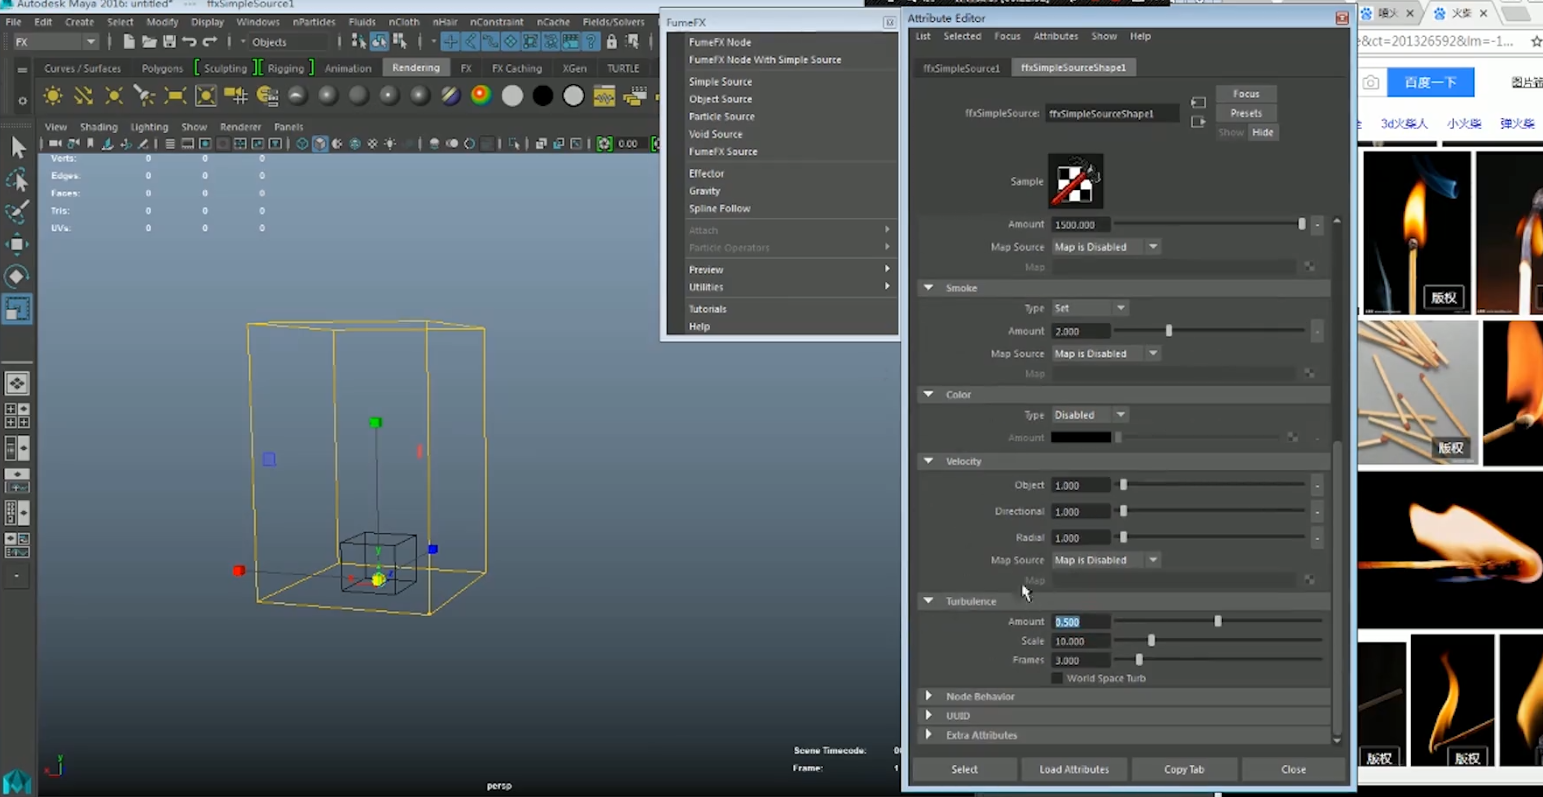Adjust the Smoke Amount slider
The height and width of the screenshot is (797, 1543).
pos(1168,331)
